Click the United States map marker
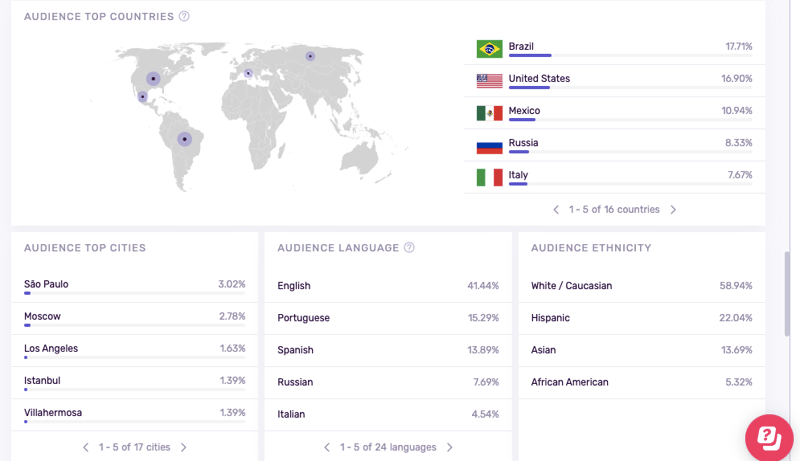Screen dimensions: 800x461 (153, 78)
